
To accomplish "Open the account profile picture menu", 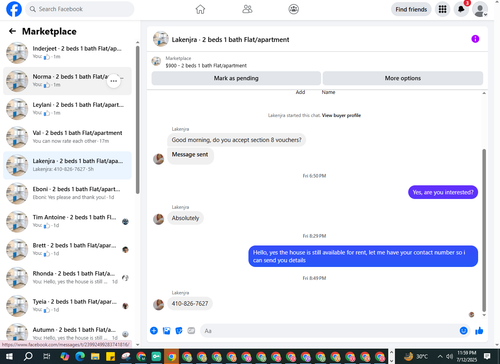I will 480,9.
